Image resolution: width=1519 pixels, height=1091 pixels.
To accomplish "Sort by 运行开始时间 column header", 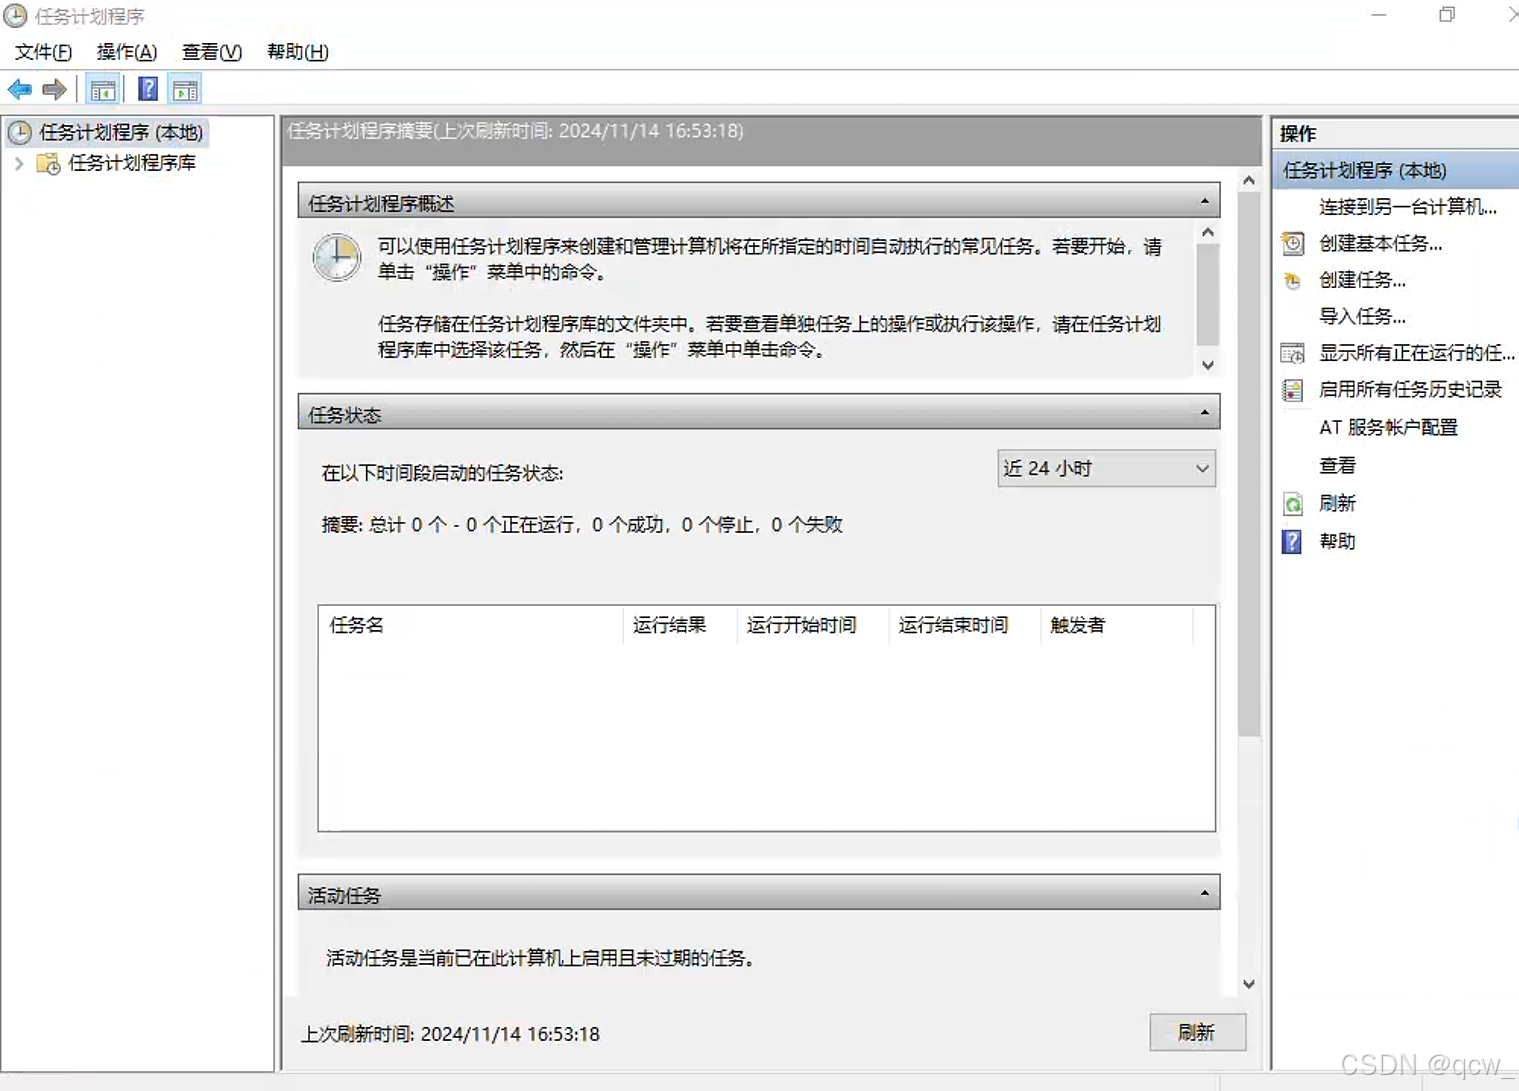I will (812, 625).
